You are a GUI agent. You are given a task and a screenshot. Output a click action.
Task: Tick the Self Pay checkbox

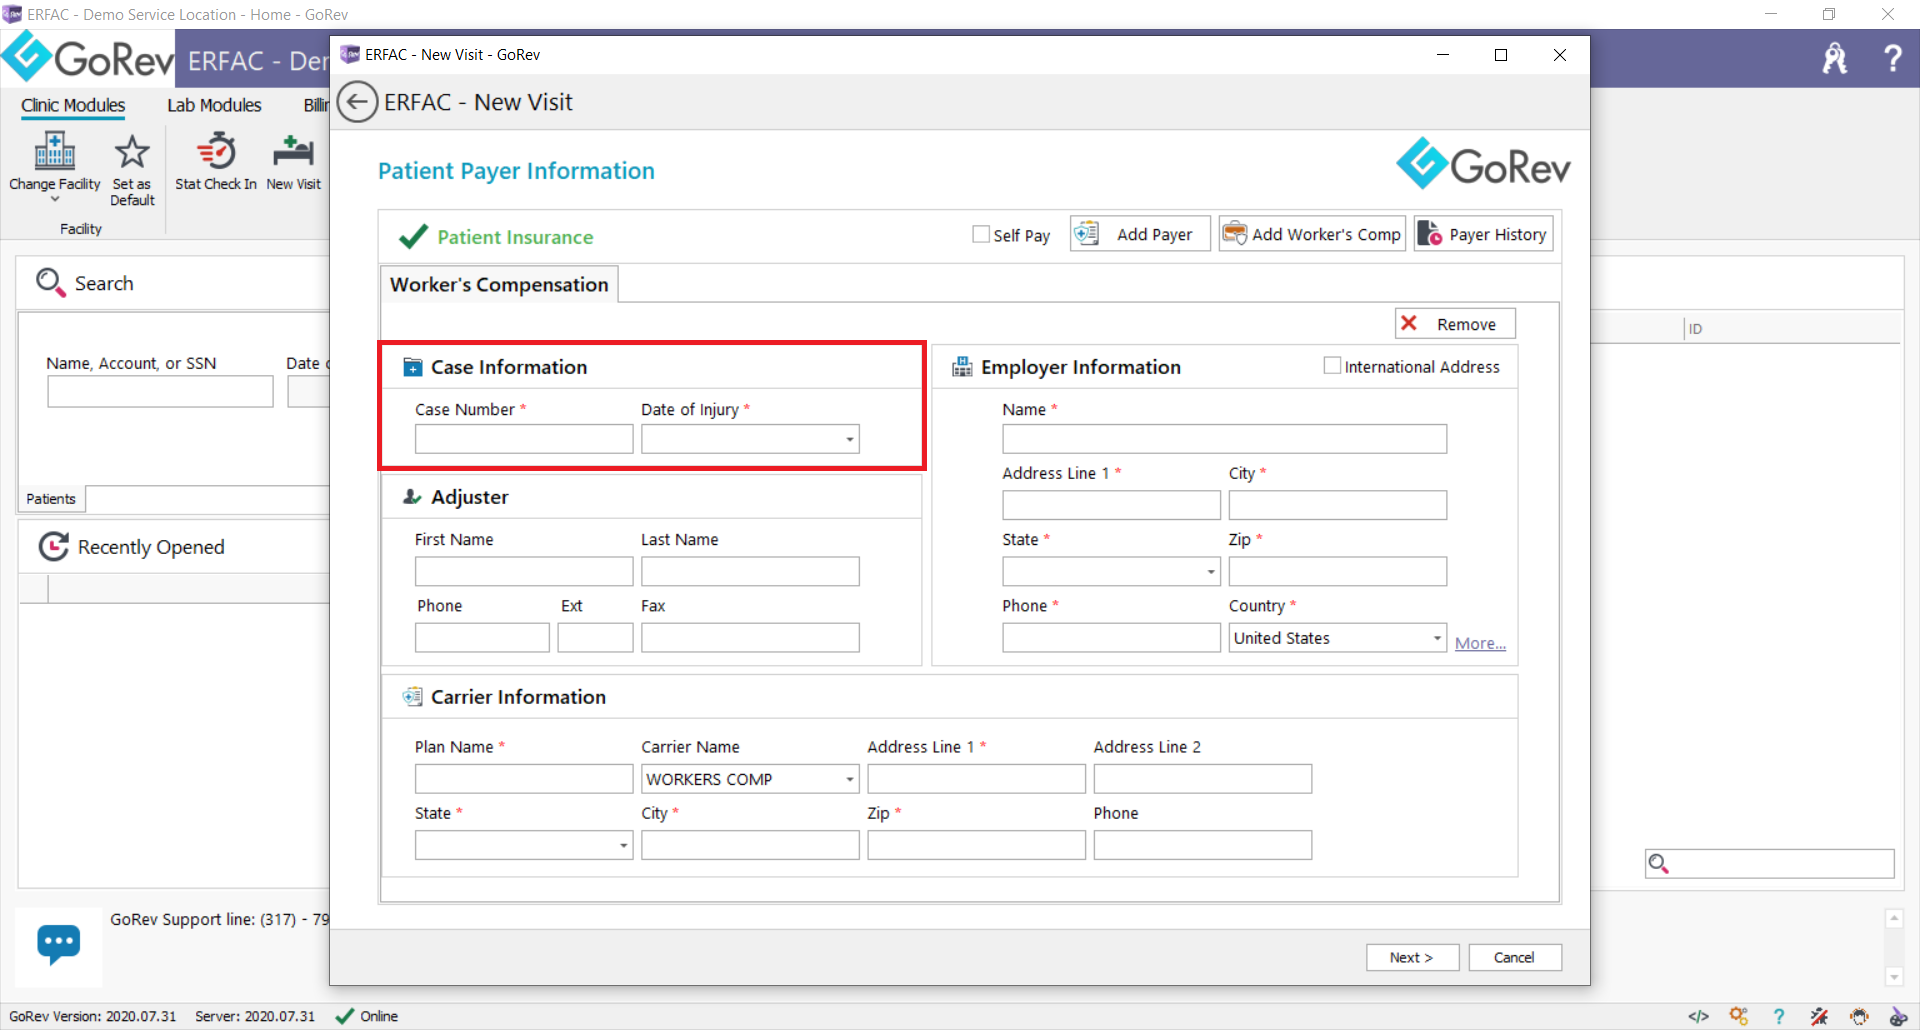(x=981, y=234)
